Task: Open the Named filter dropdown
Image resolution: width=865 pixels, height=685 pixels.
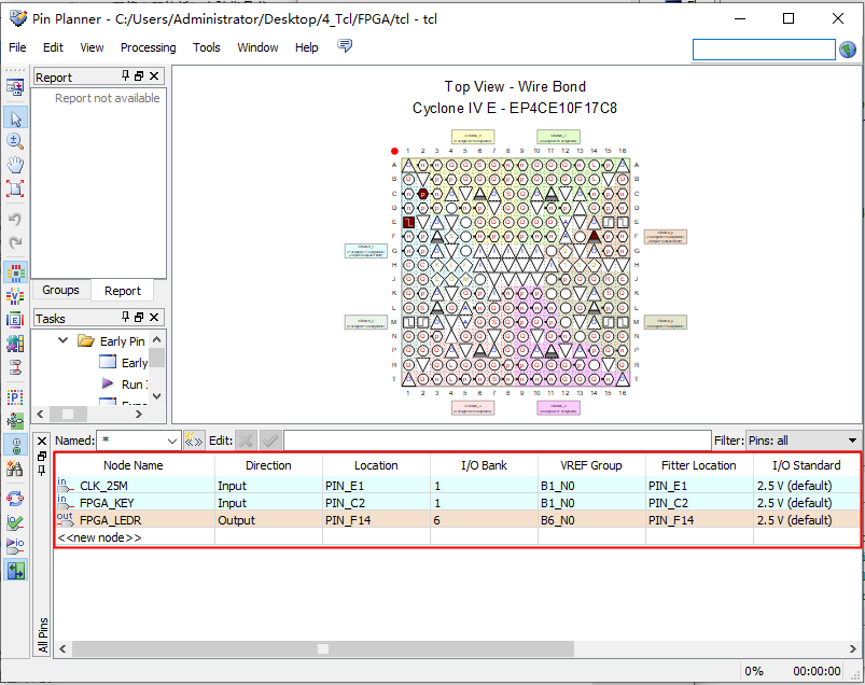Action: [x=170, y=441]
